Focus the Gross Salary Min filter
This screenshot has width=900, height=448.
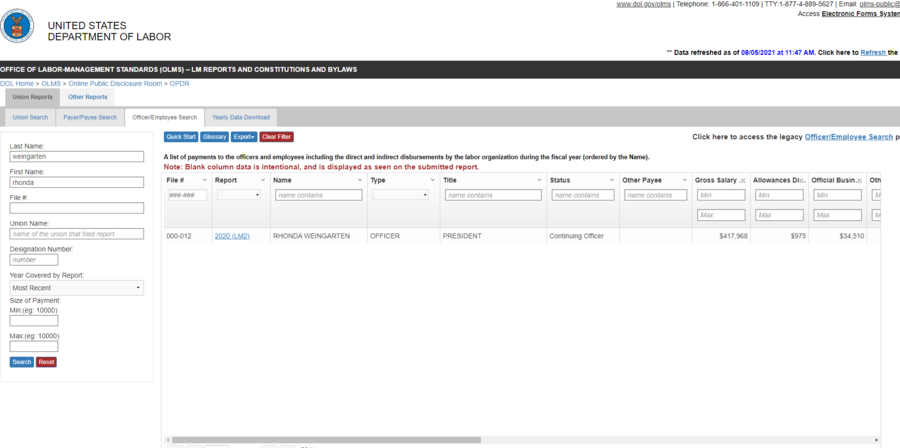721,195
